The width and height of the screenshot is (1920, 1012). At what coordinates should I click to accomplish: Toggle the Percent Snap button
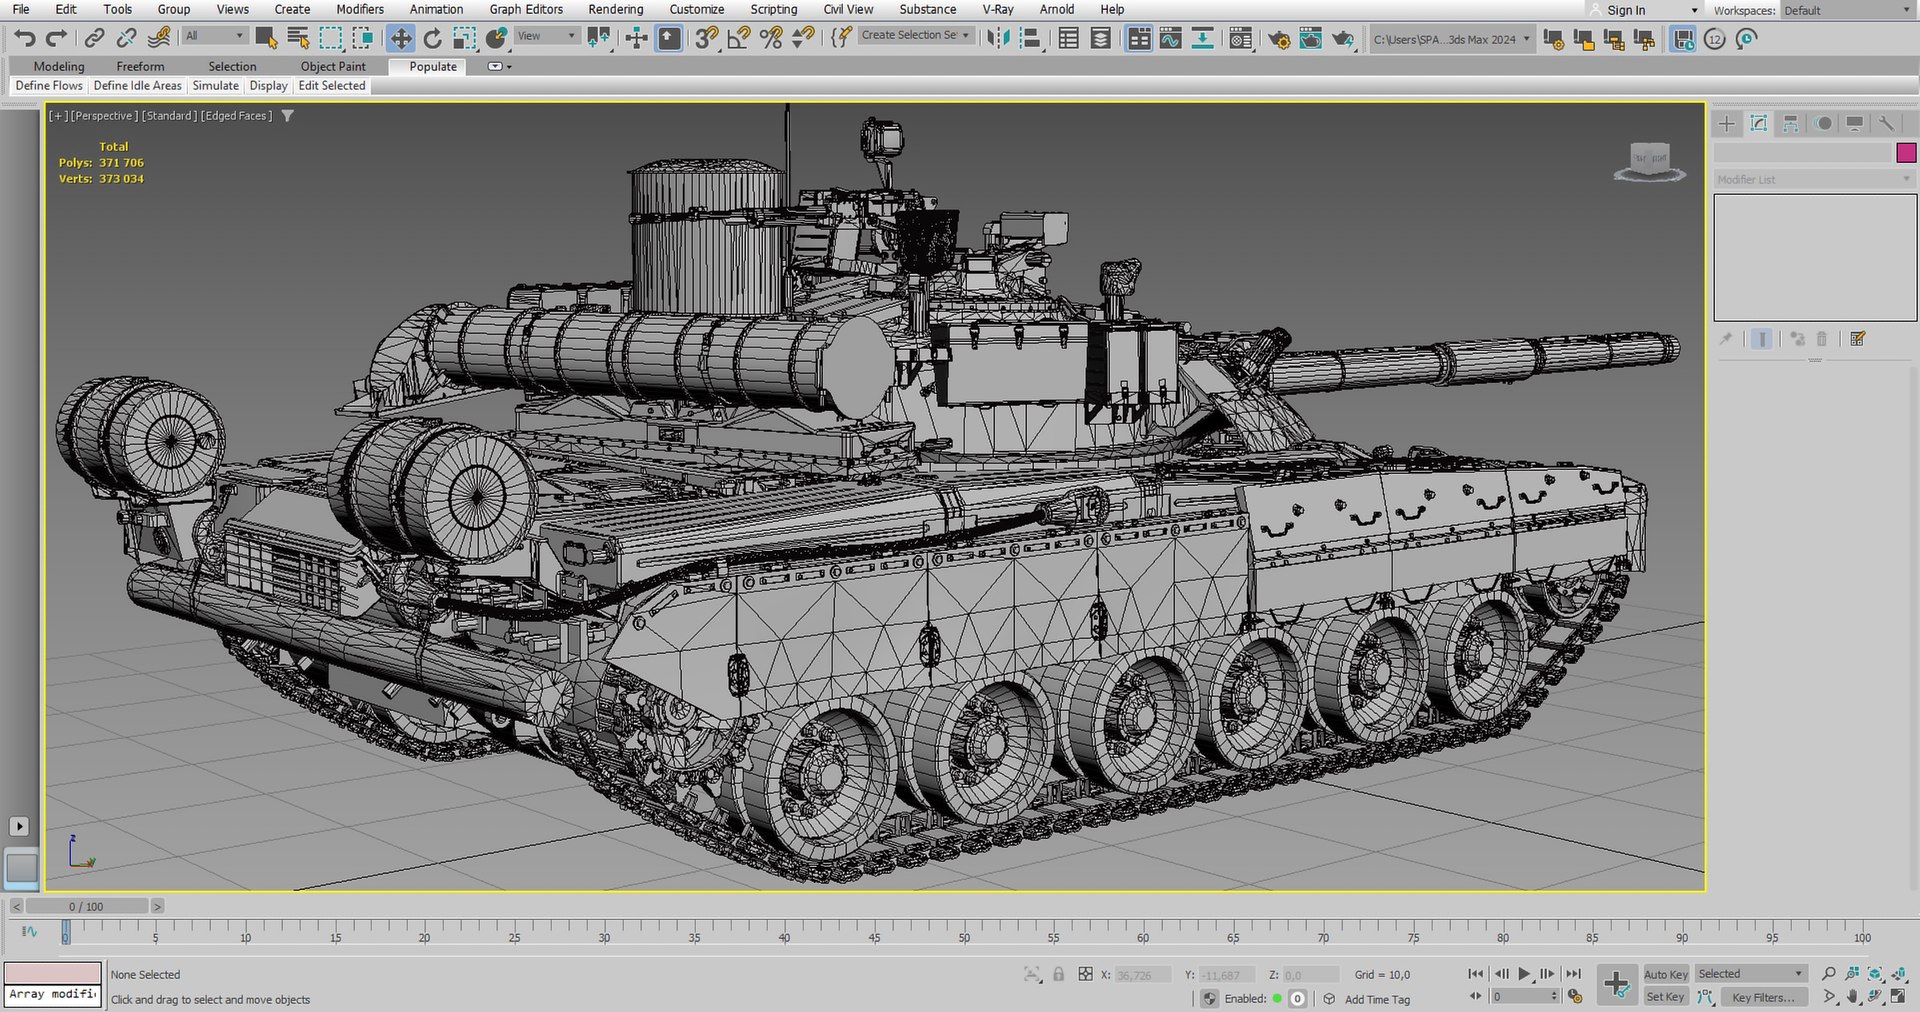771,38
